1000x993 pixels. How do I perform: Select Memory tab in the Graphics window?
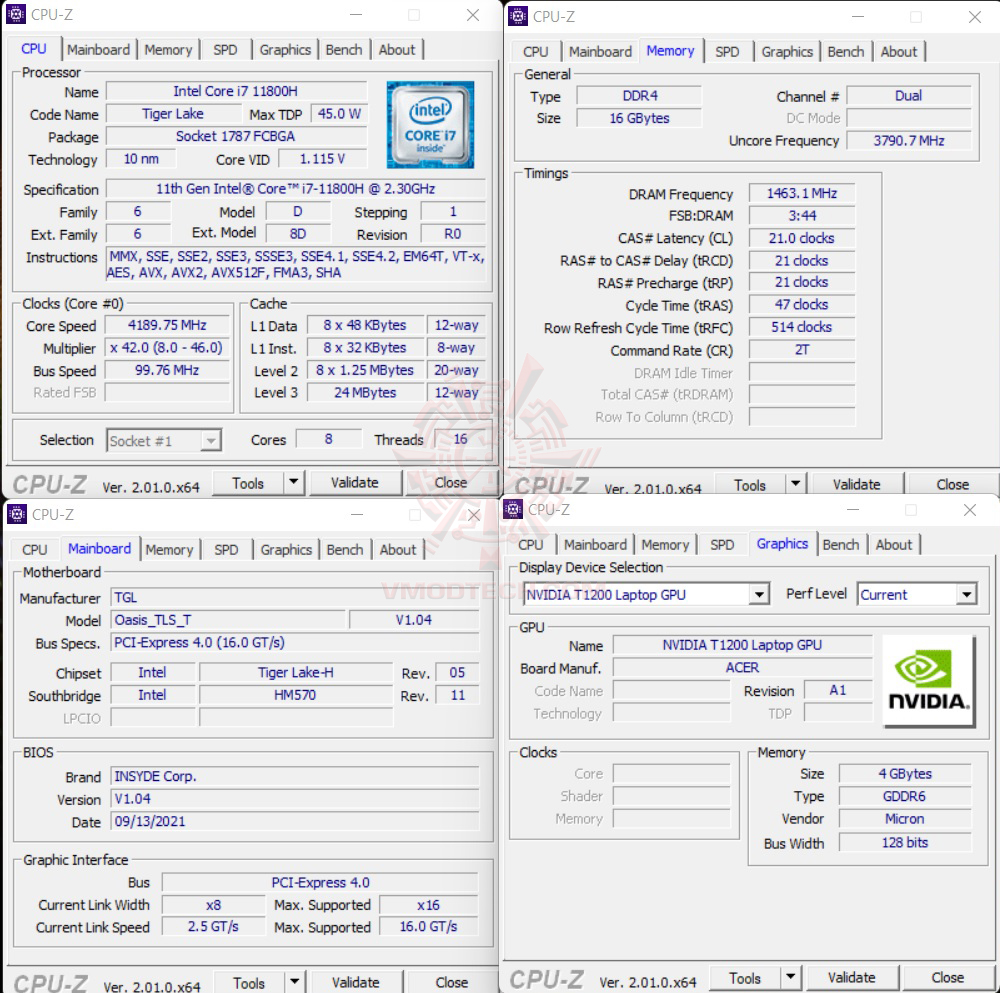point(665,545)
